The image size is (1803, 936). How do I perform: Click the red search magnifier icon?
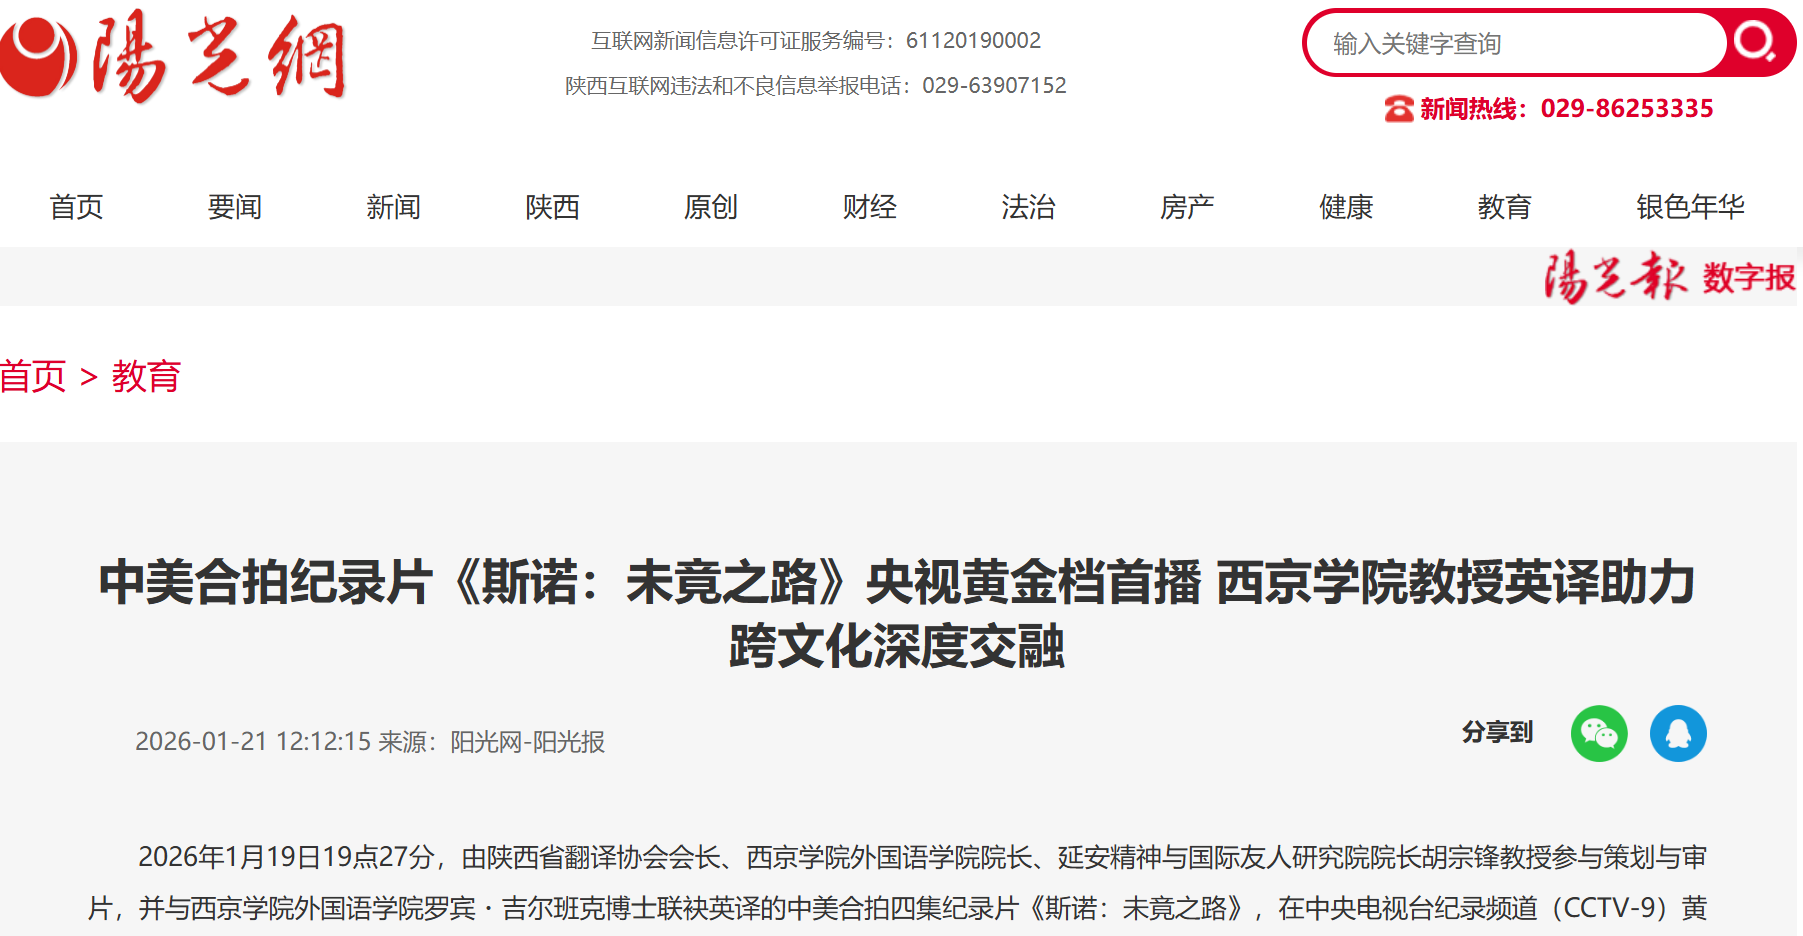click(x=1755, y=42)
